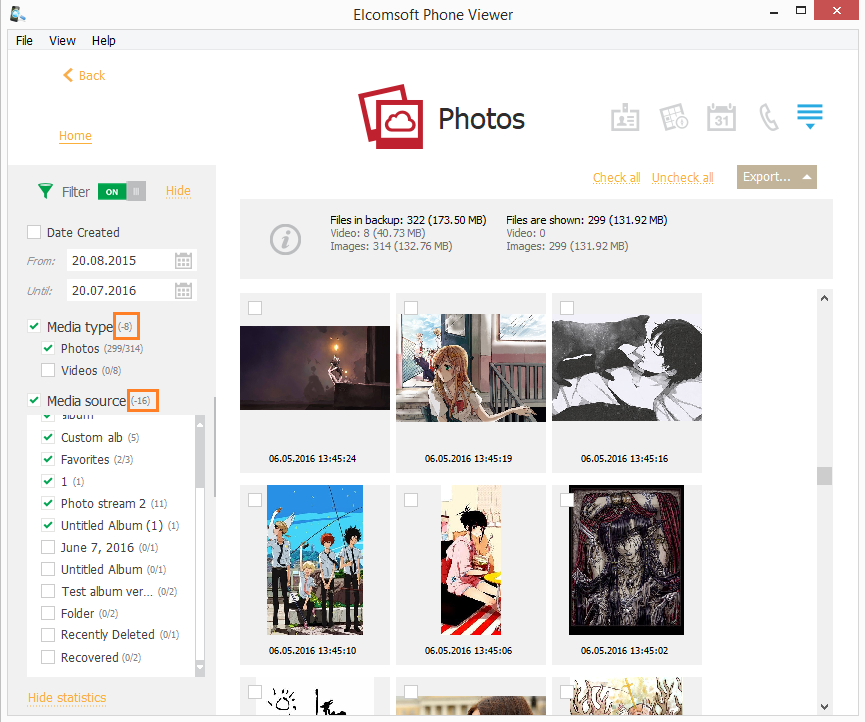Click the Uncheck all link
Image resolution: width=865 pixels, height=722 pixels.
[682, 177]
